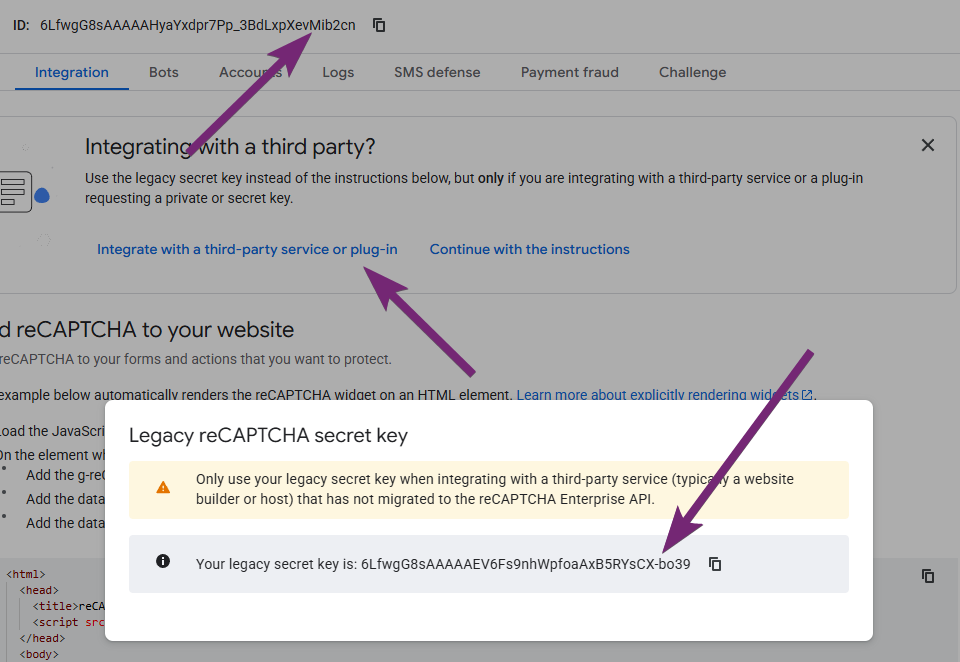
Task: Open the Payment fraud tab
Action: [570, 72]
